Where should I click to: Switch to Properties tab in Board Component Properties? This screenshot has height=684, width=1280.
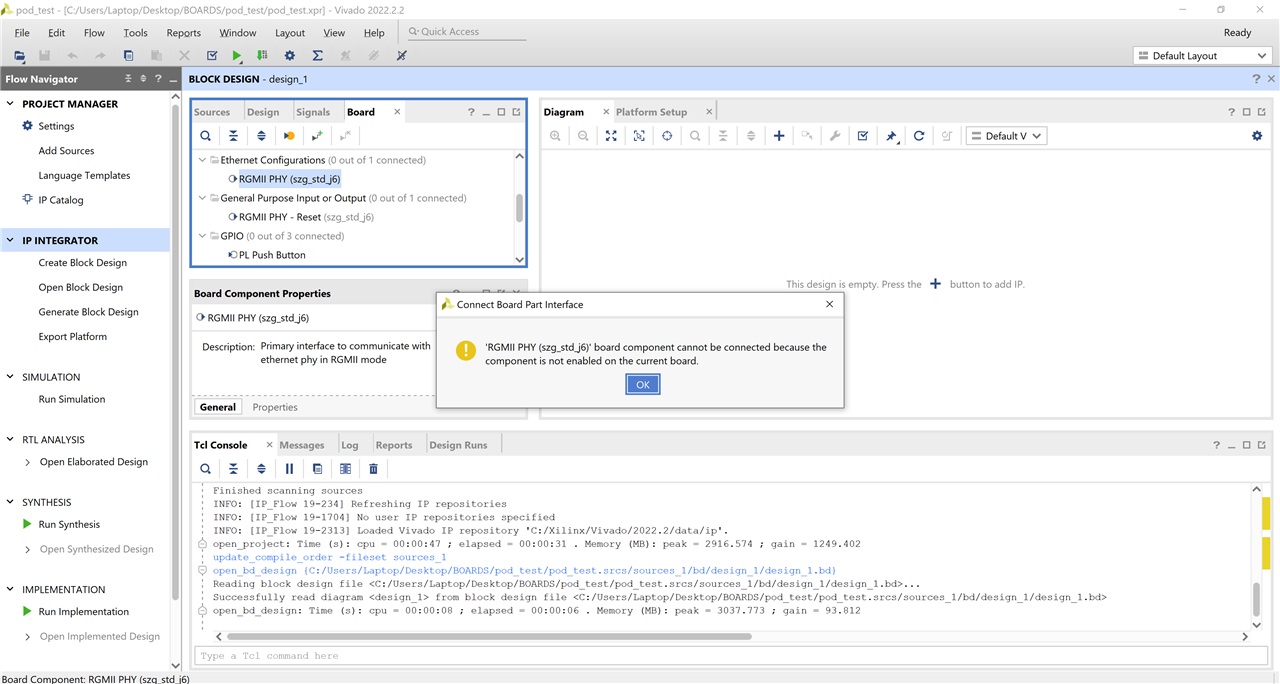(x=275, y=407)
